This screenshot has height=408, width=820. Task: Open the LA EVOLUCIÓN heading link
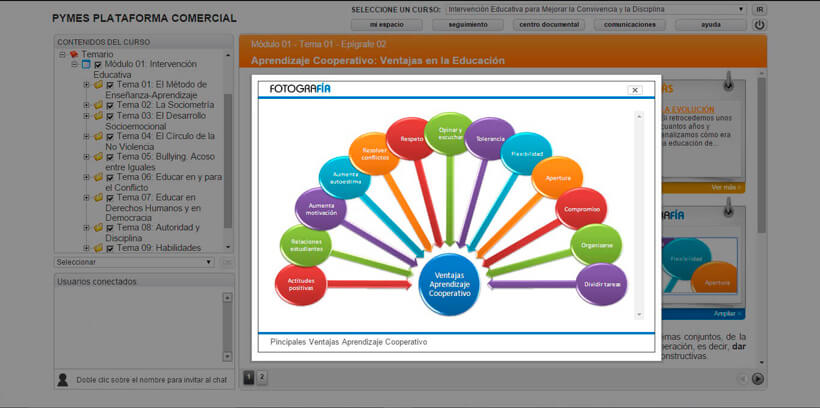pos(688,110)
